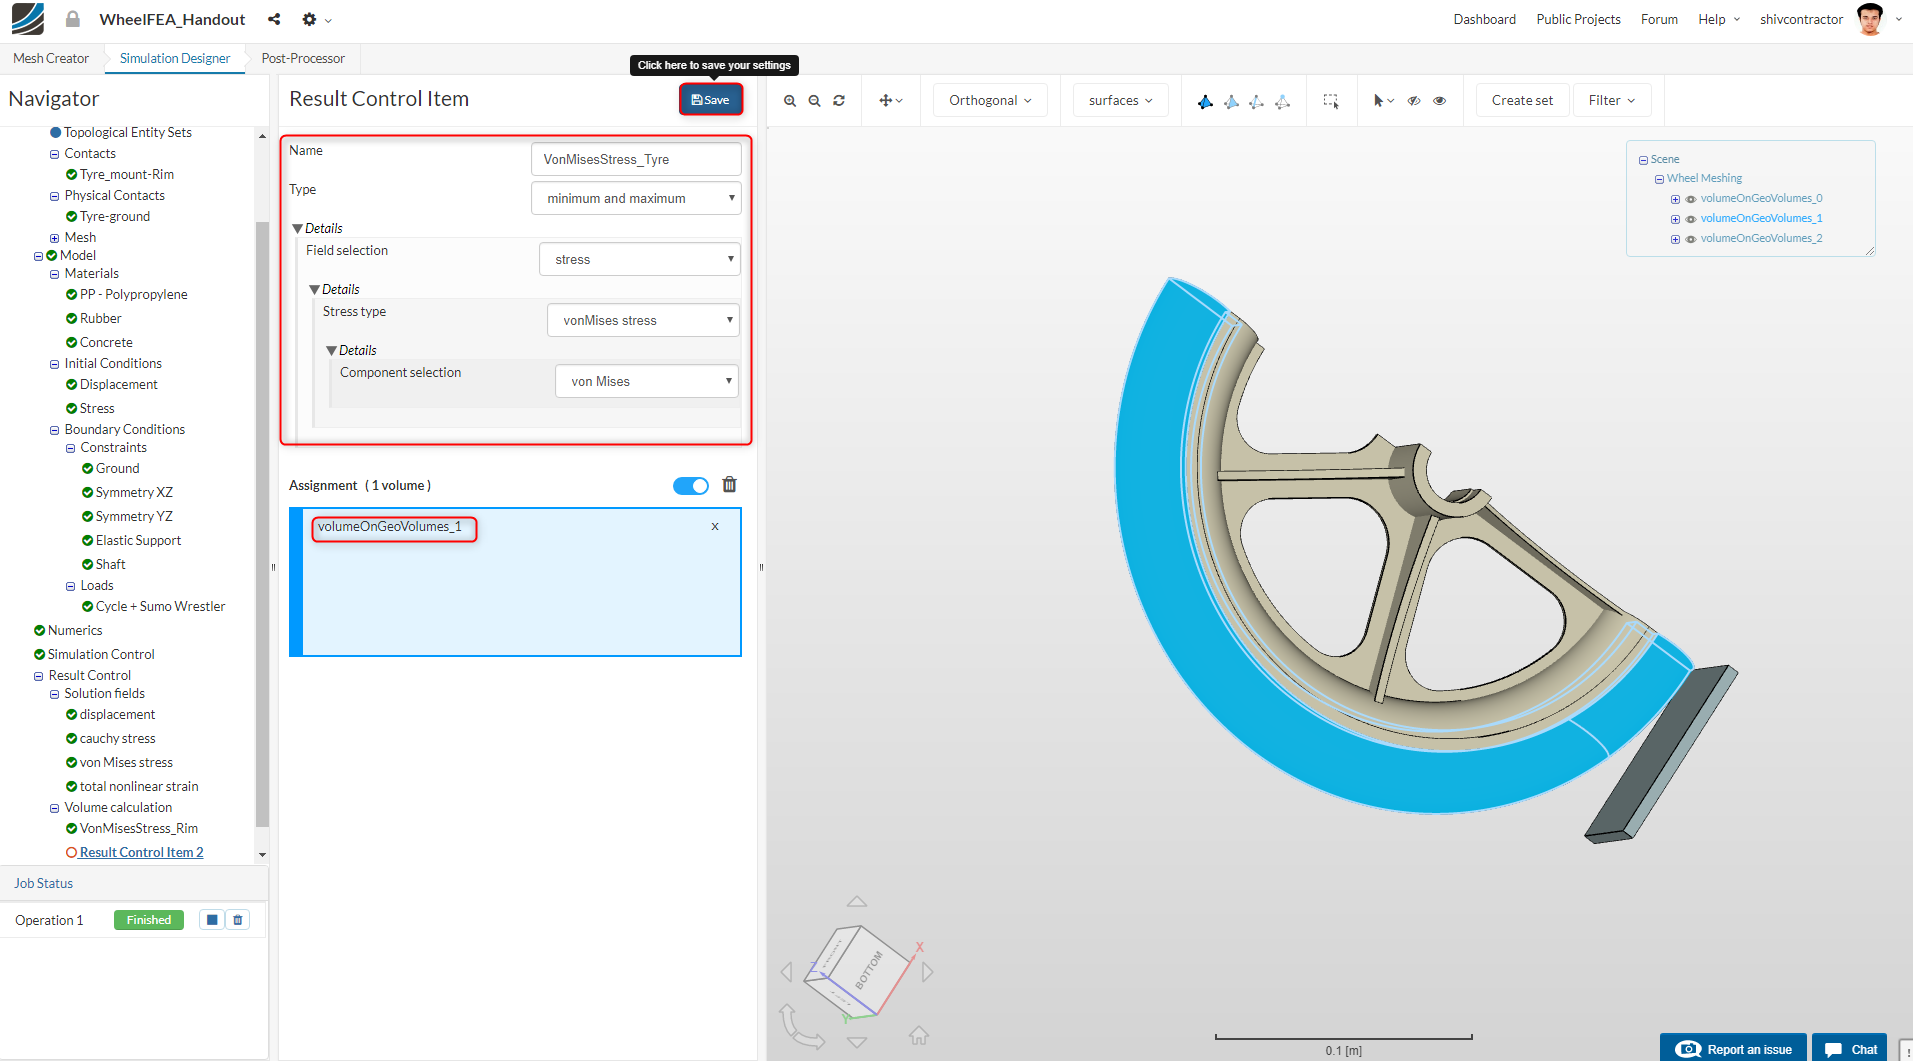This screenshot has width=1913, height=1061.
Task: Delete the assignment with the trash icon
Action: pos(730,485)
